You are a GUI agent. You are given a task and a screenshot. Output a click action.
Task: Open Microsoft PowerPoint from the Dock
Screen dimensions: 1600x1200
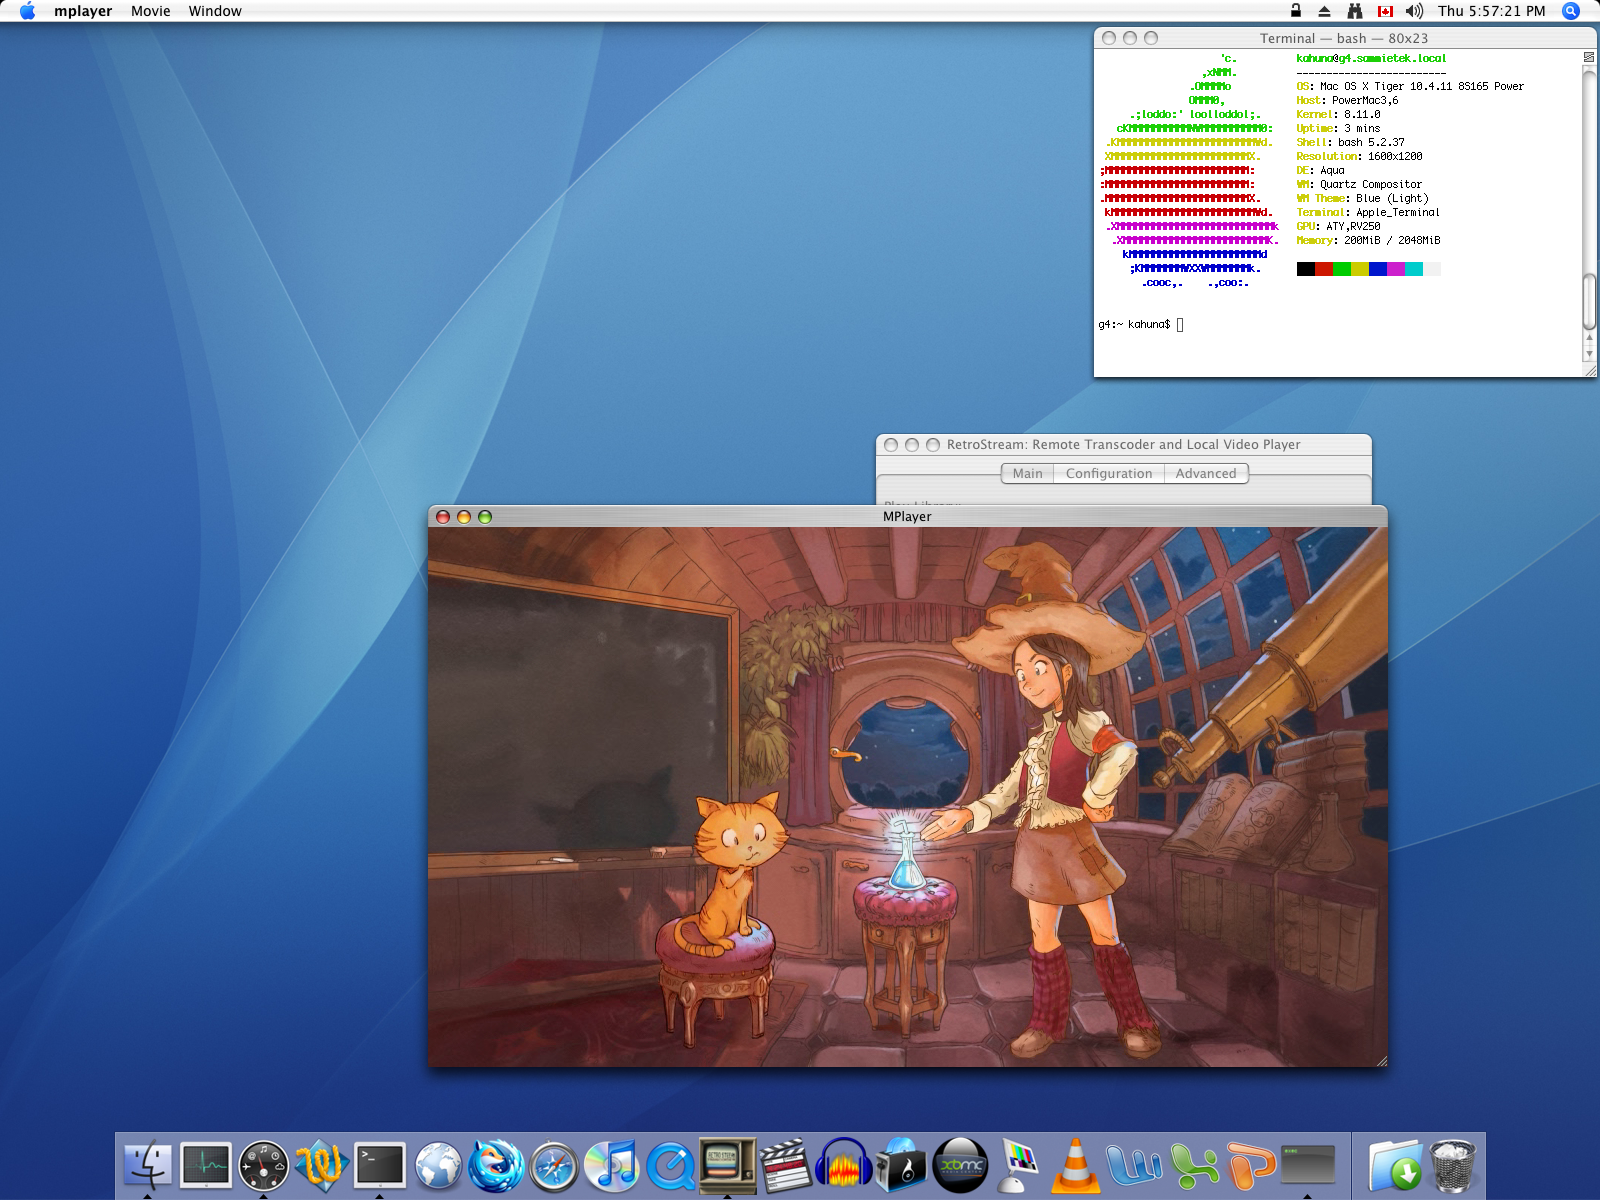(1250, 1165)
